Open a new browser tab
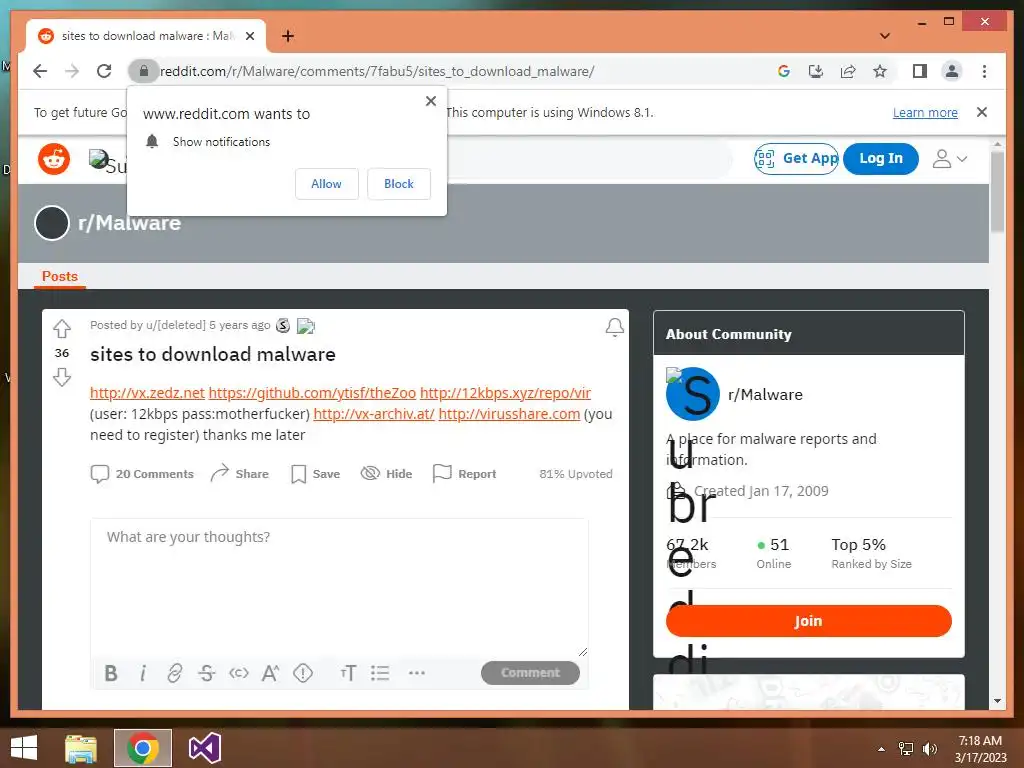1024x768 pixels. point(287,36)
